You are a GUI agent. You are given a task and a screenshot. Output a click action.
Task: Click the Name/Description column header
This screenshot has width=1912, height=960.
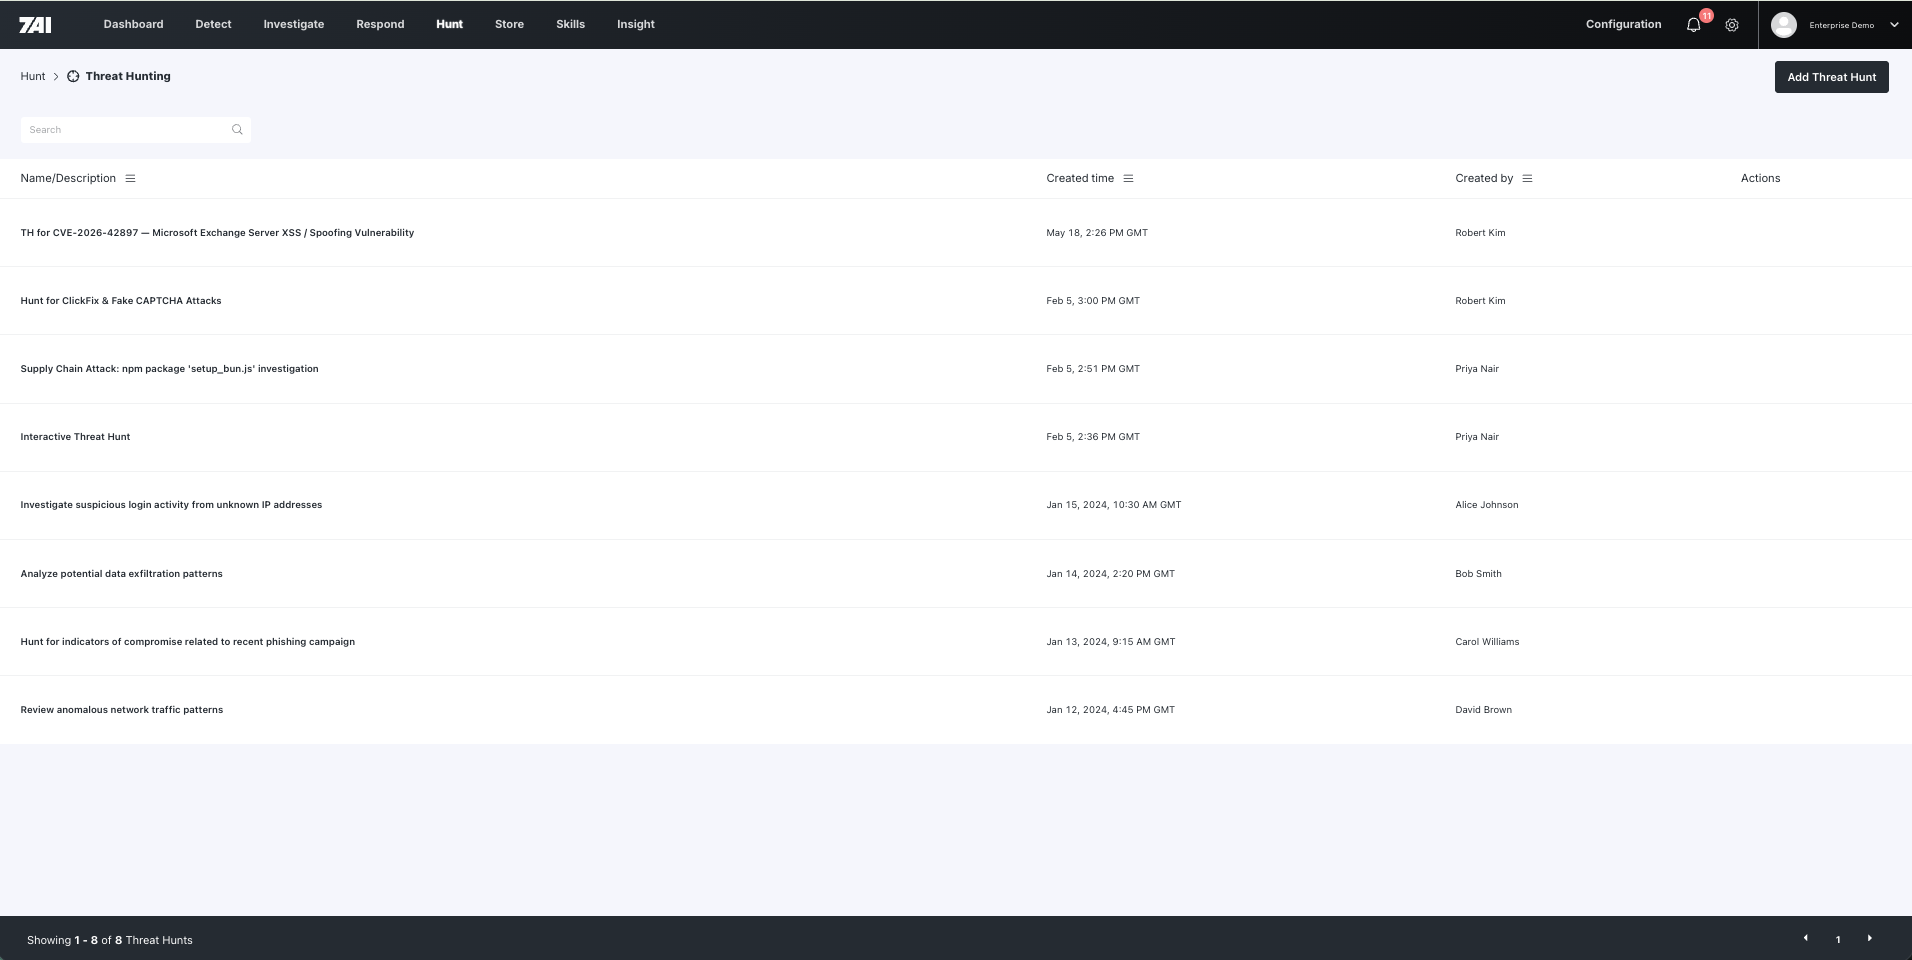68,178
